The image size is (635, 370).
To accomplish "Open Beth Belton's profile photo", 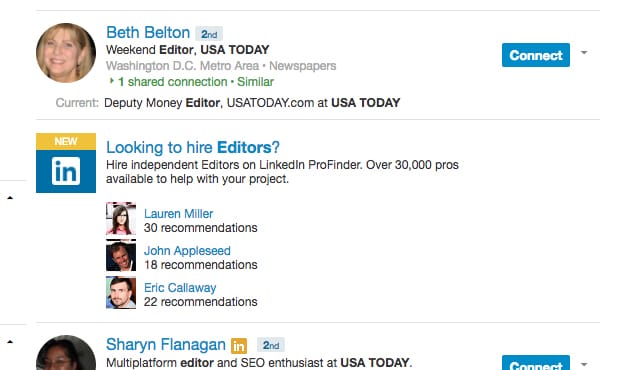I will point(66,53).
